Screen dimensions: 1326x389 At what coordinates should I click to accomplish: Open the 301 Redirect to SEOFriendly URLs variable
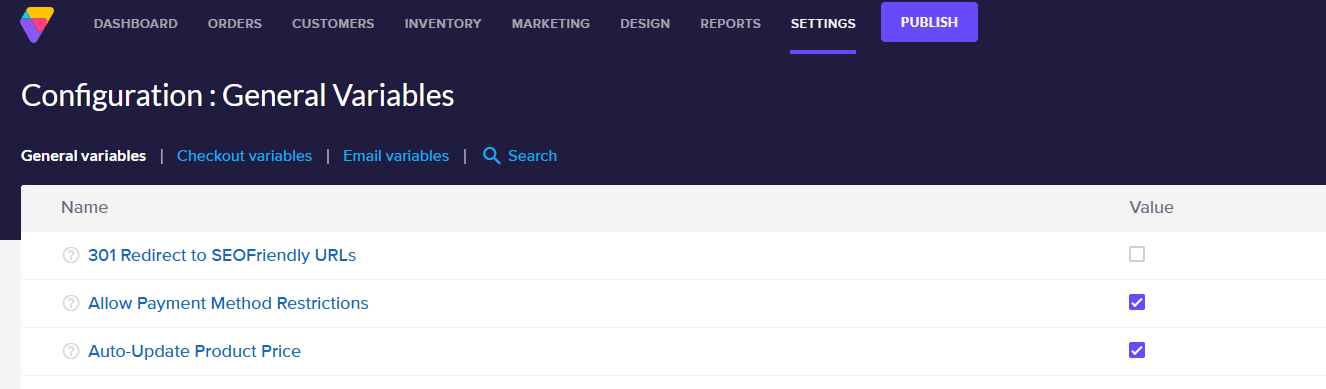click(x=222, y=255)
